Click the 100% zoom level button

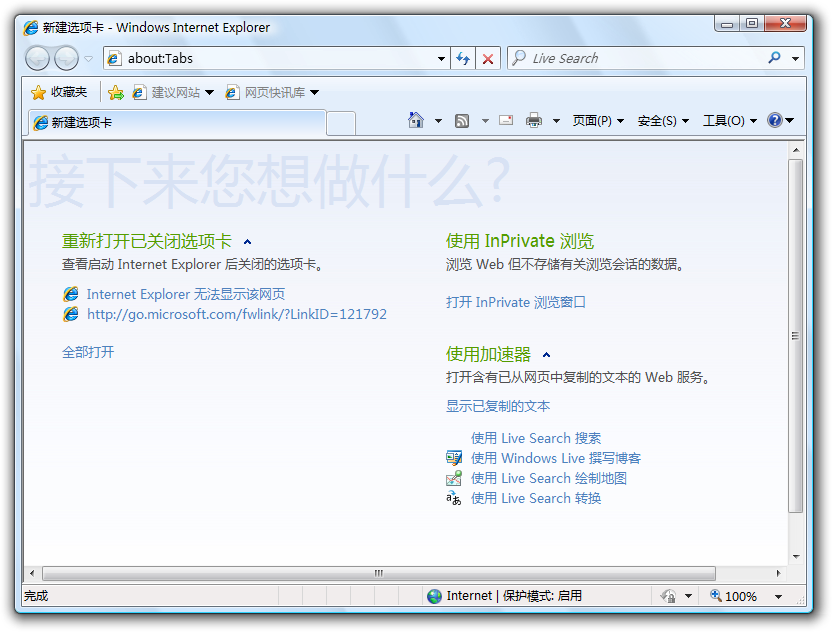[733, 596]
